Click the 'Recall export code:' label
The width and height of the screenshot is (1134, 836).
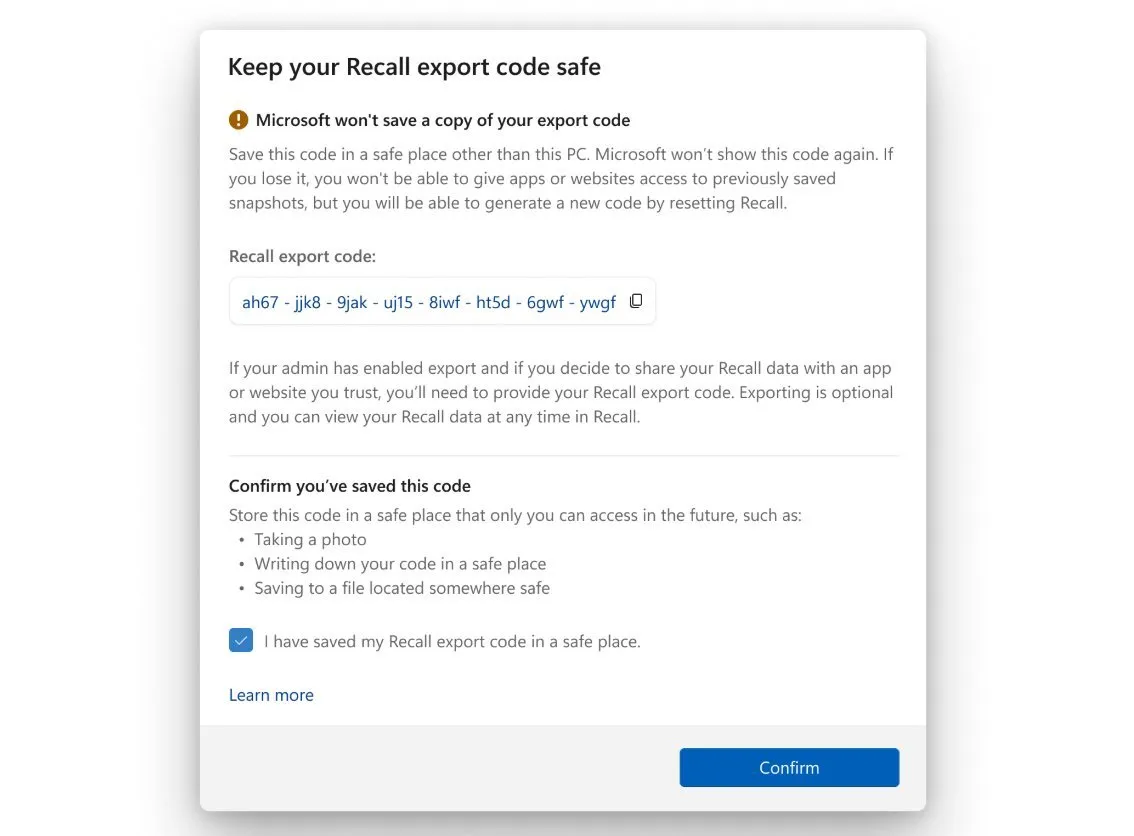tap(301, 256)
